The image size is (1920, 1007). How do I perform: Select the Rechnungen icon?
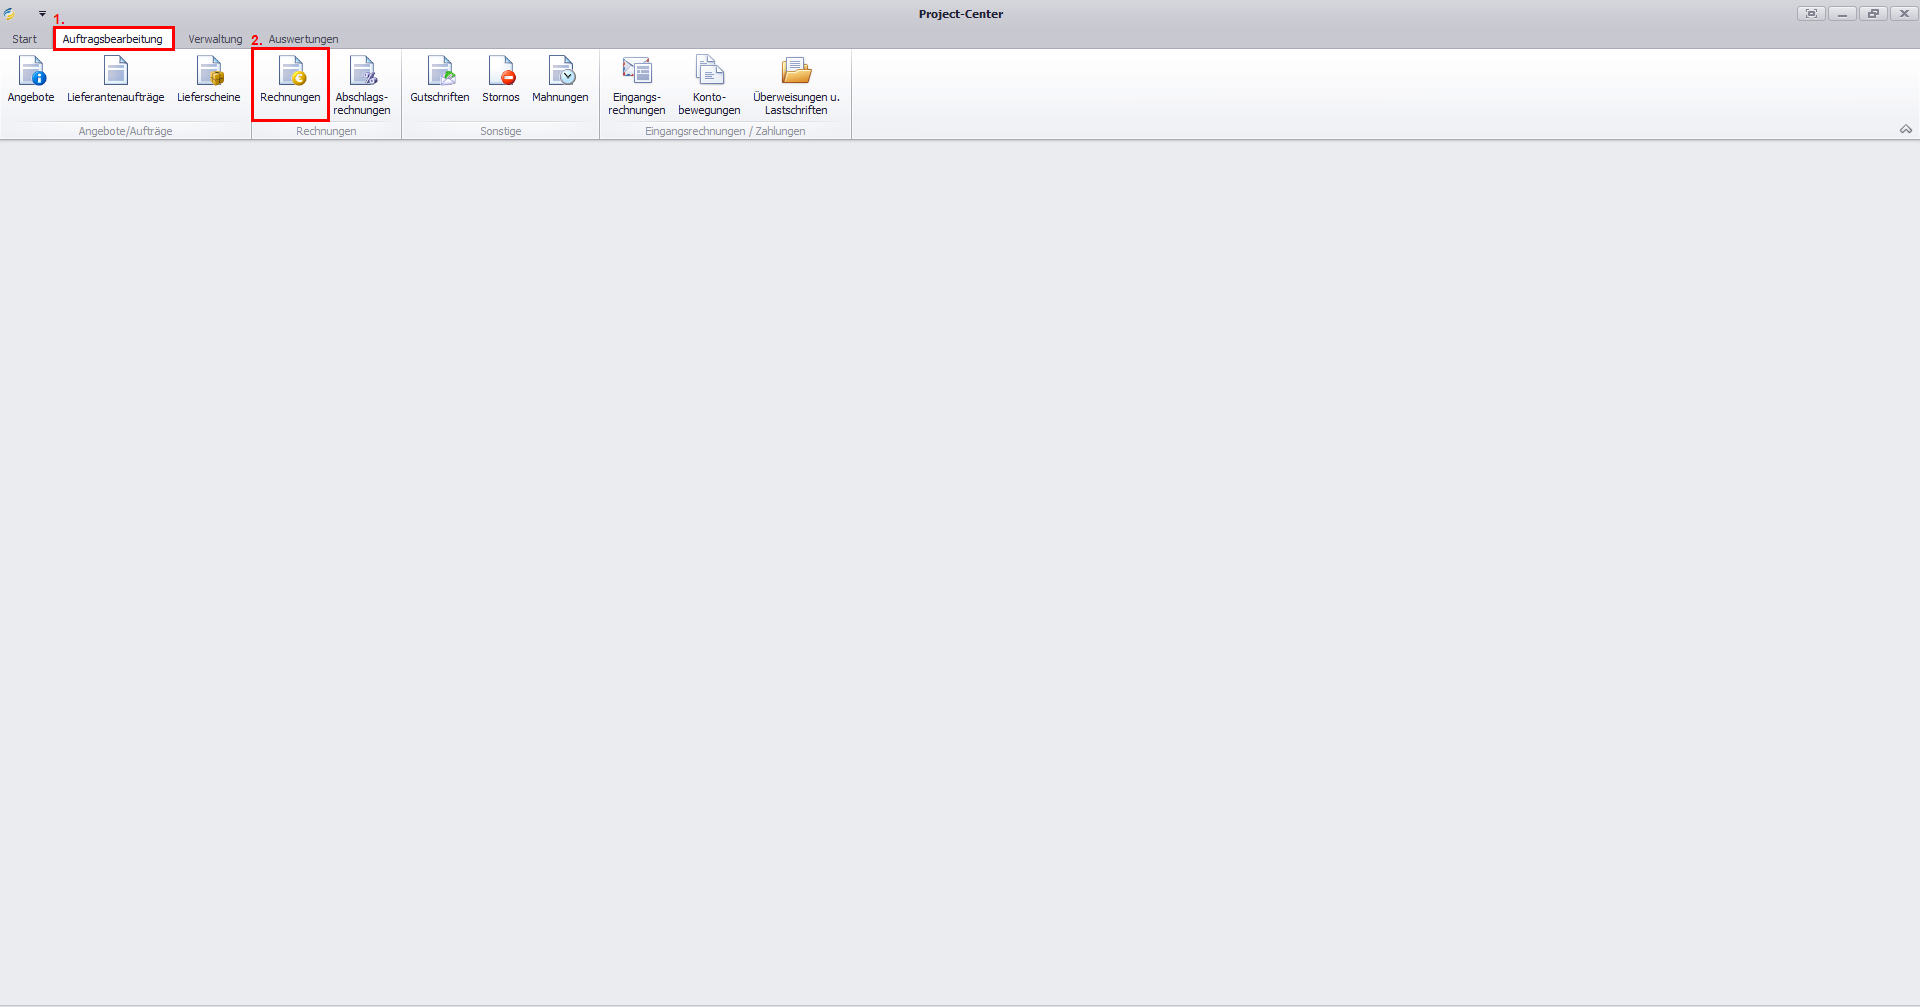click(x=290, y=80)
